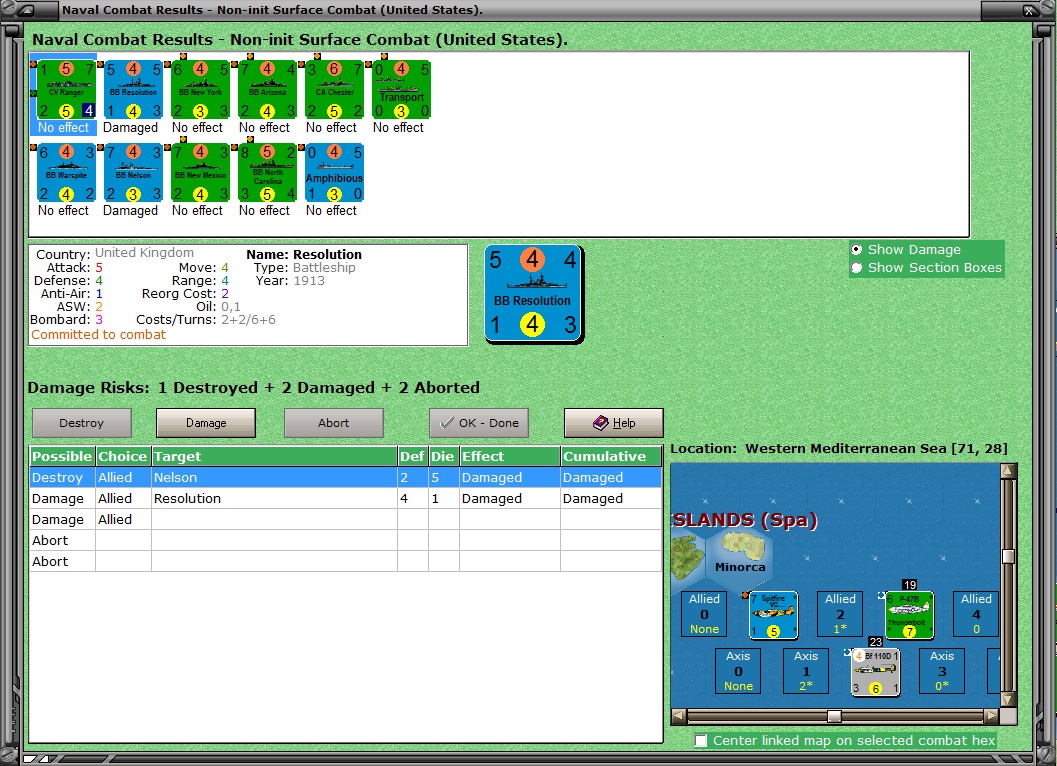Click the Axis 3 section box
The height and width of the screenshot is (766, 1057).
tap(942, 671)
